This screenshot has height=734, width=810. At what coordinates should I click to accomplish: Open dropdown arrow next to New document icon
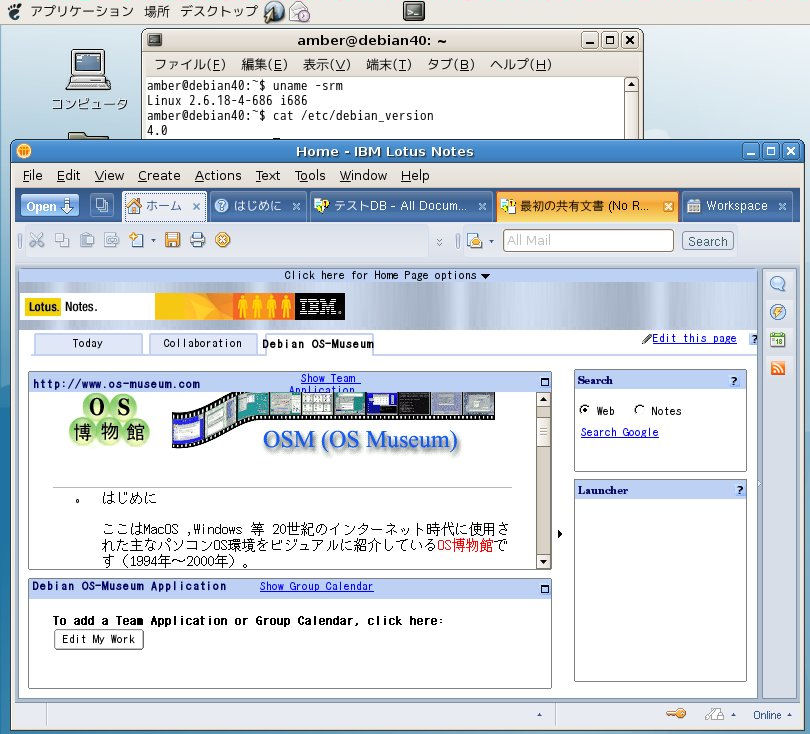click(x=153, y=241)
